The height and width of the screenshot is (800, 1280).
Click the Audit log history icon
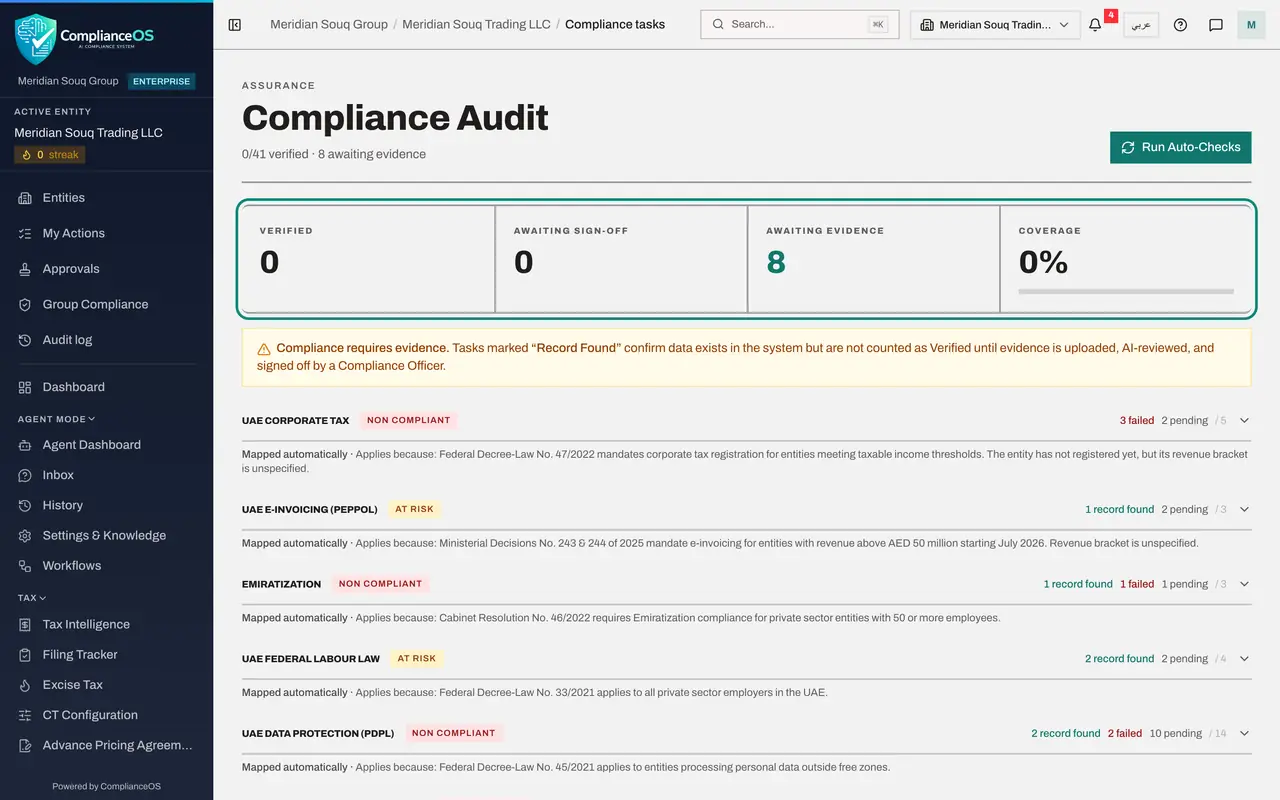pyautogui.click(x=25, y=340)
